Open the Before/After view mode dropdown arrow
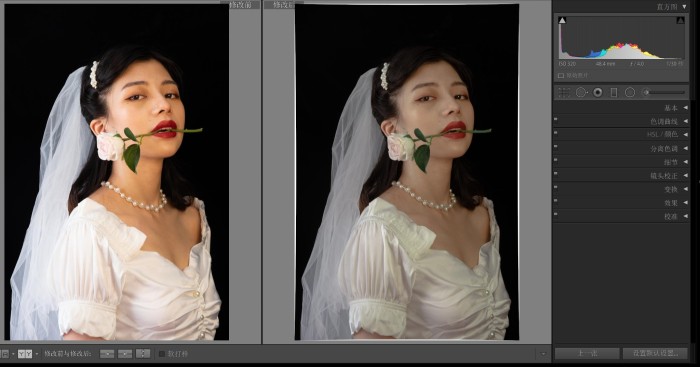 [37, 354]
